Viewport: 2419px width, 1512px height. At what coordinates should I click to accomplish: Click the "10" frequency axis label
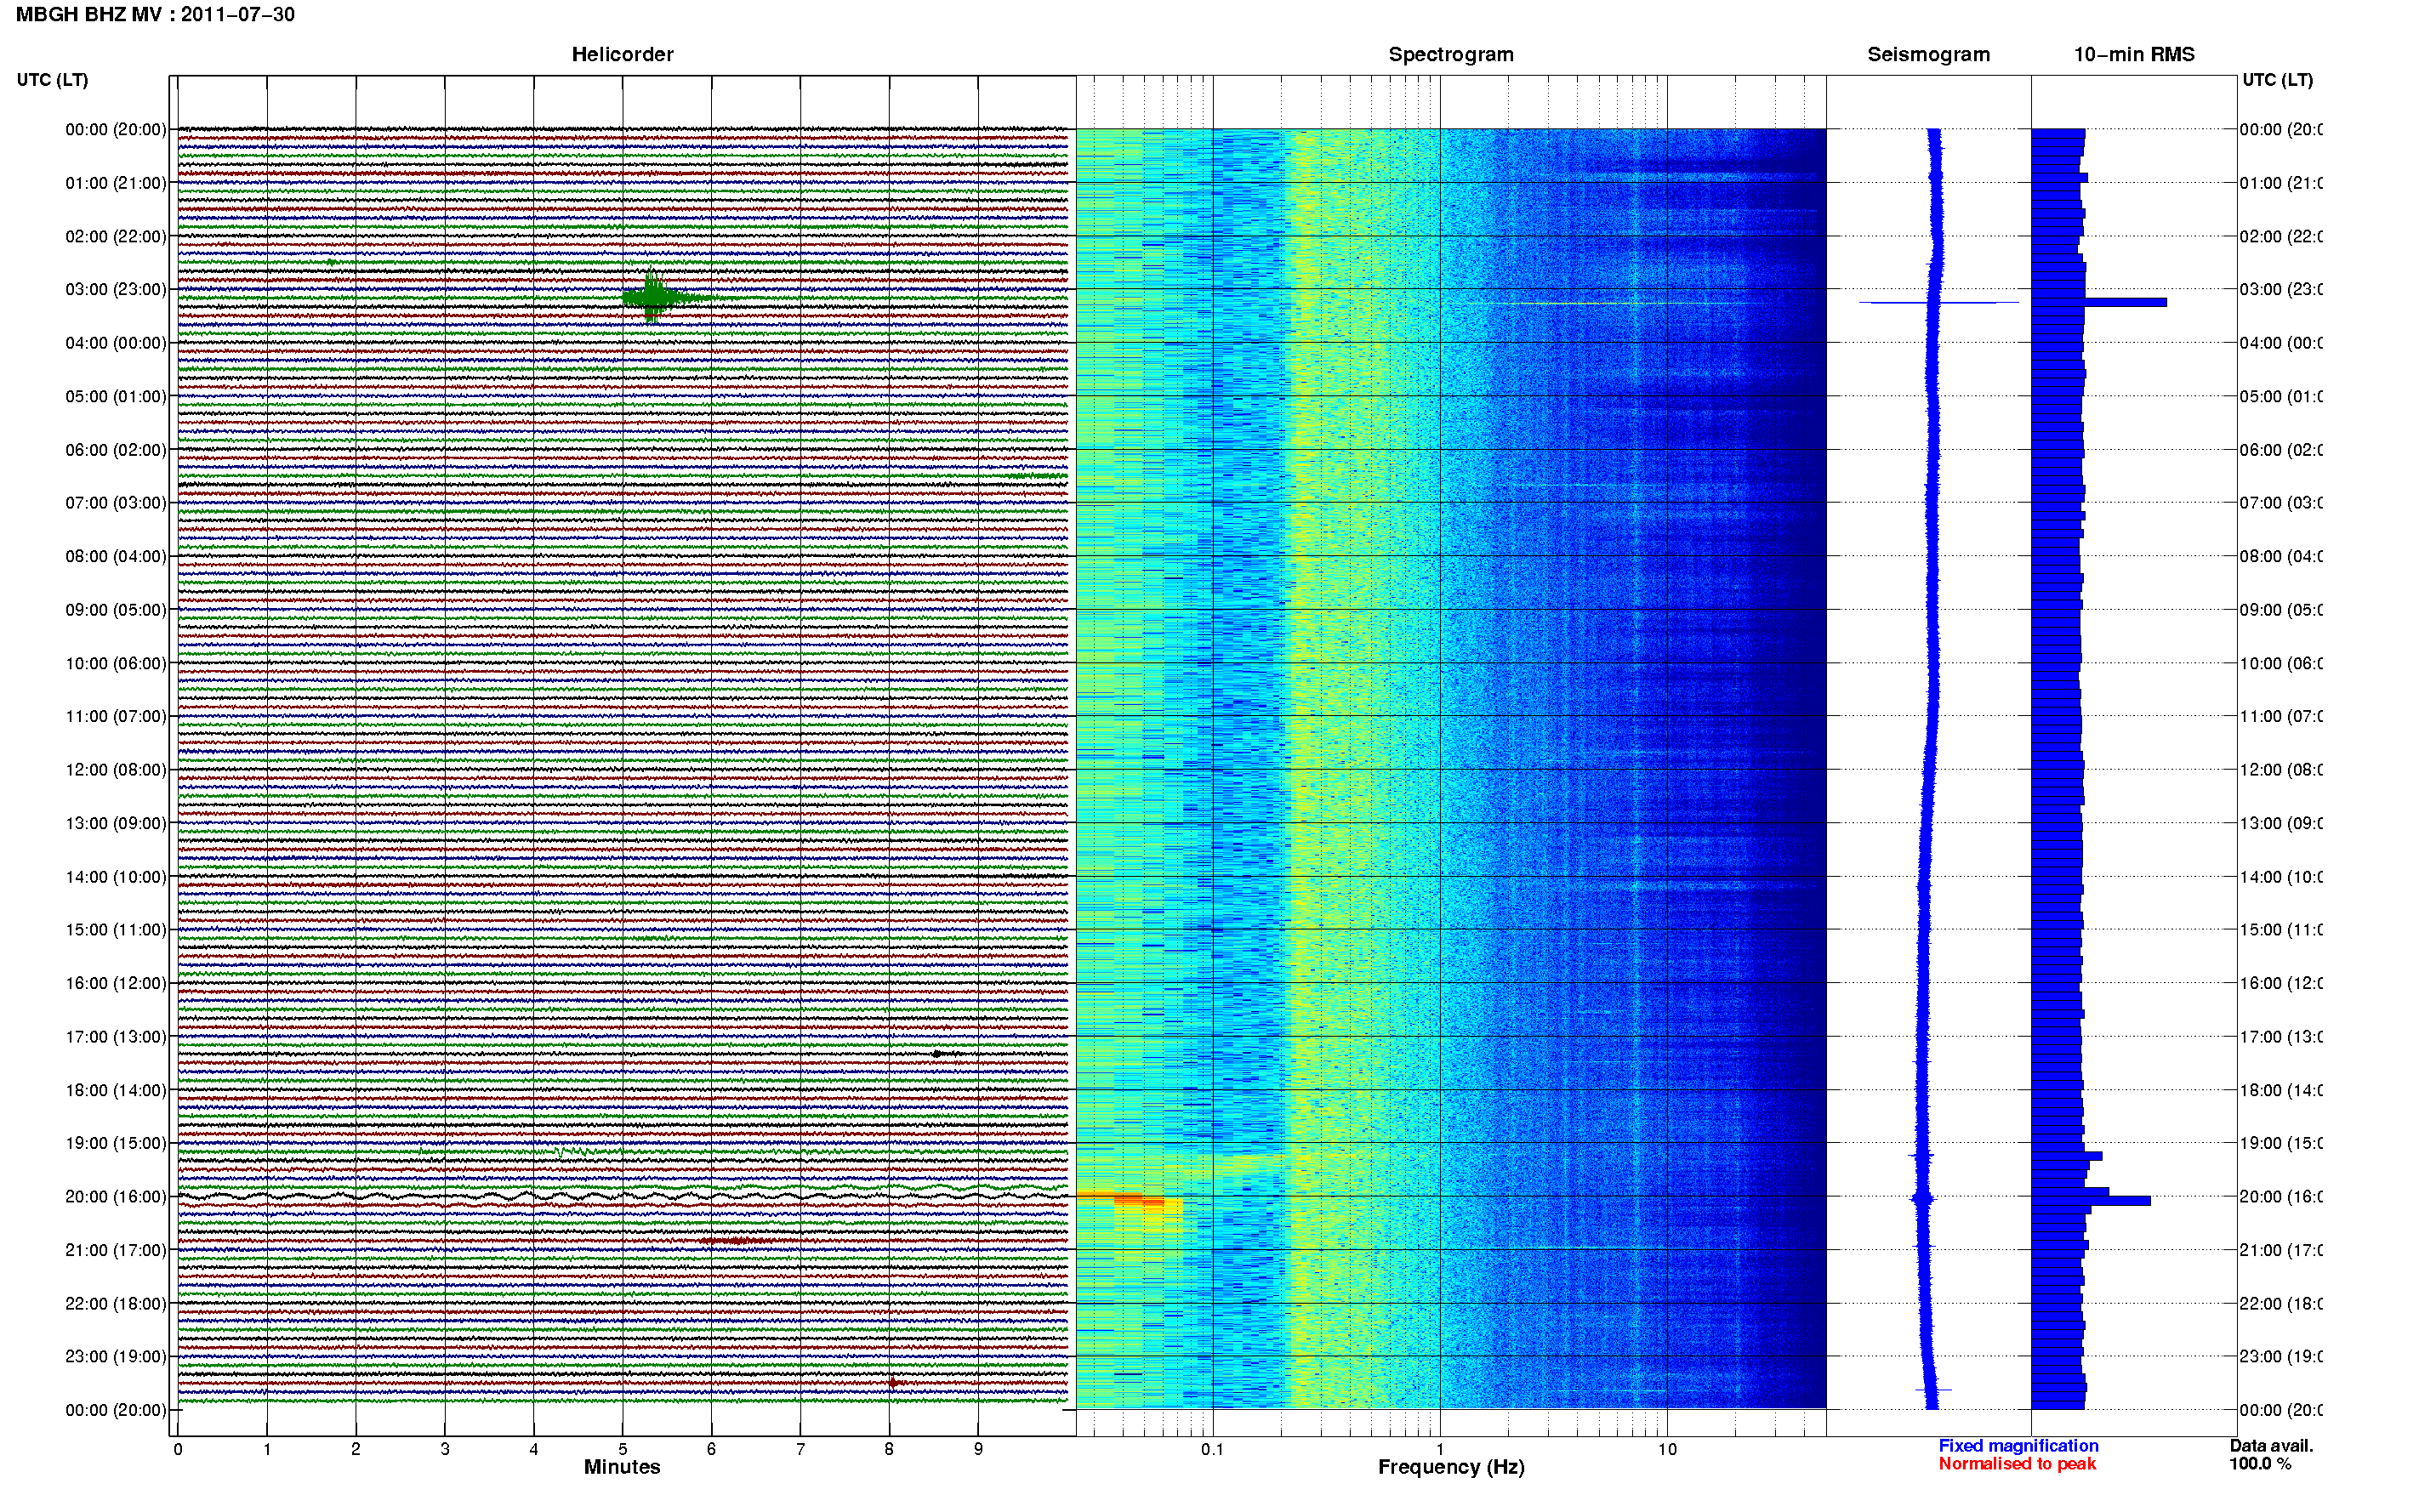[x=1666, y=1449]
